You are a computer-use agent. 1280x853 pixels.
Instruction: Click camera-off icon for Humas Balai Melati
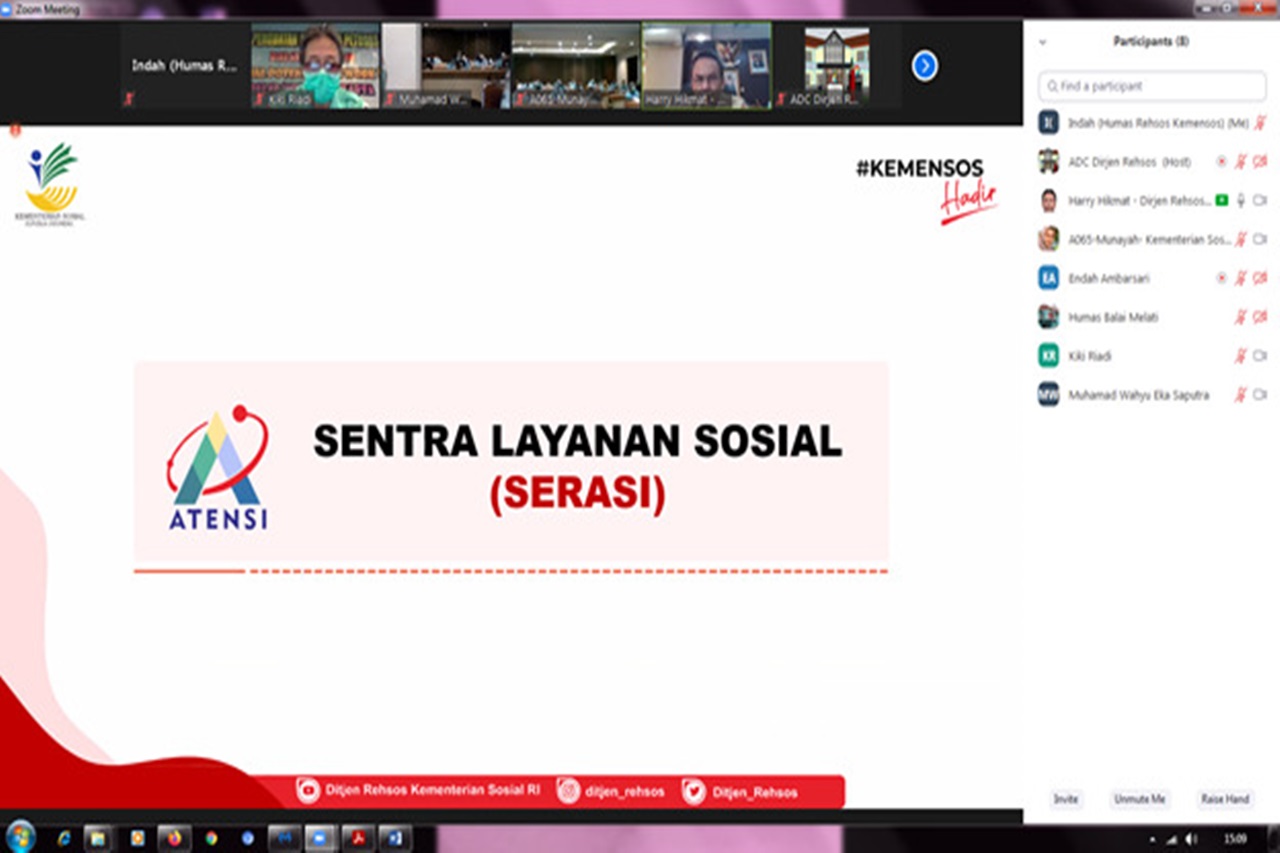coord(1260,317)
